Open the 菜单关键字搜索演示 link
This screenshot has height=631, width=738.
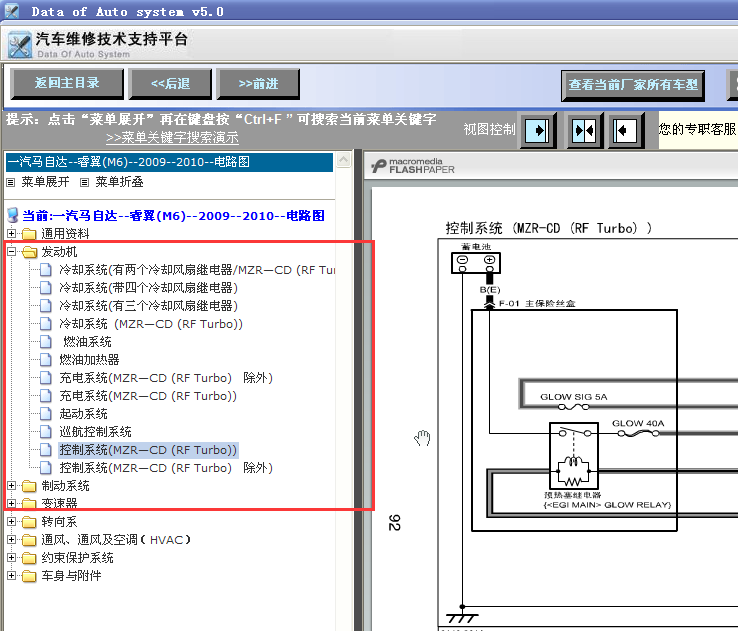click(x=172, y=137)
